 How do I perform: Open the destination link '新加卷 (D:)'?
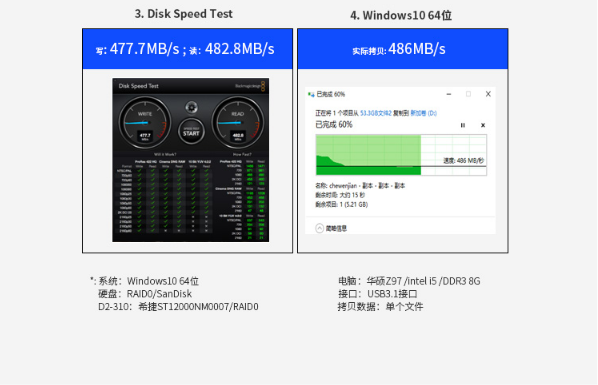pyautogui.click(x=423, y=113)
